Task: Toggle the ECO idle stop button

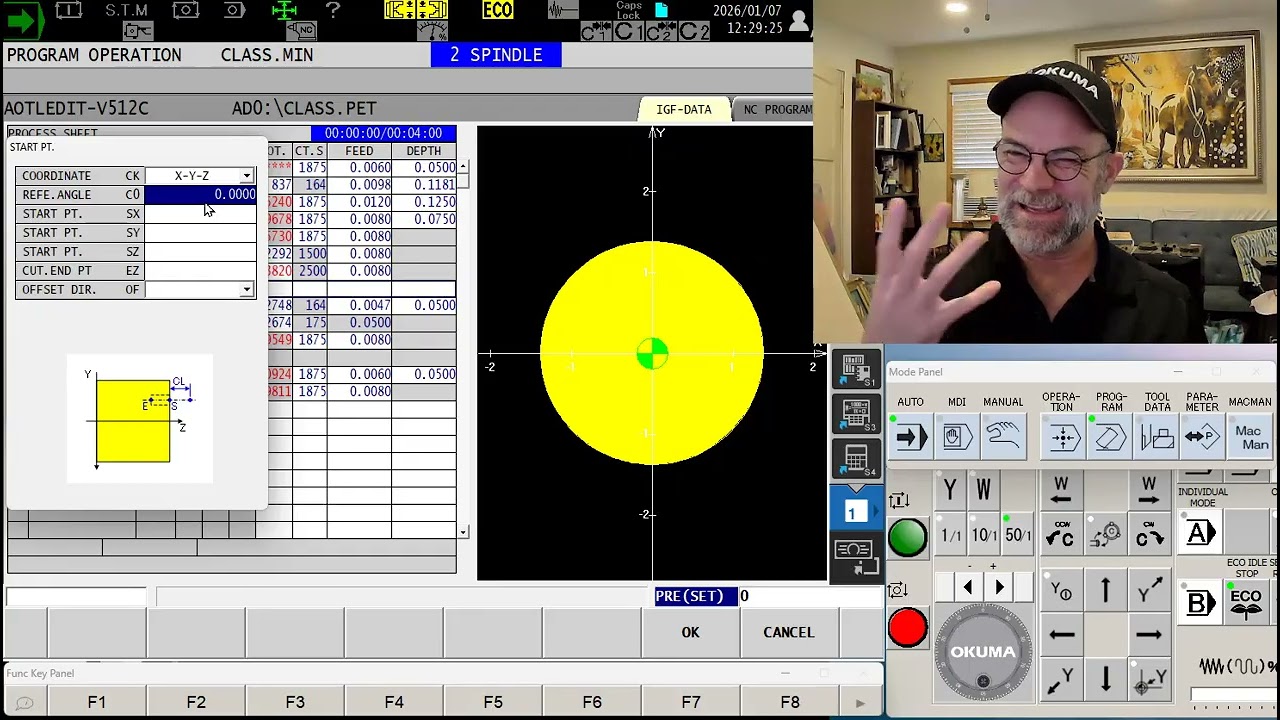Action: pos(1246,603)
